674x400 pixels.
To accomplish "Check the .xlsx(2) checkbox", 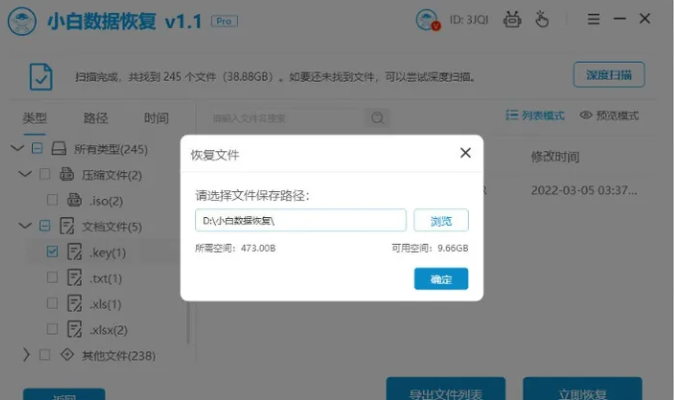I will (52, 329).
